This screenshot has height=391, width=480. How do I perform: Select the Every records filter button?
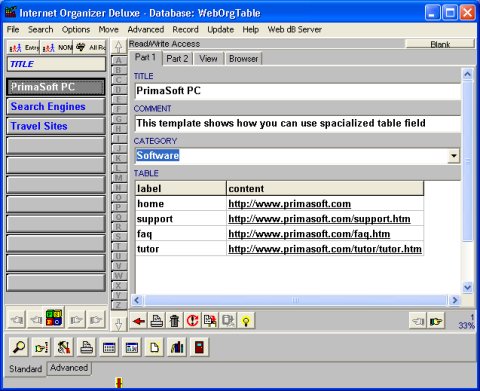(23, 47)
